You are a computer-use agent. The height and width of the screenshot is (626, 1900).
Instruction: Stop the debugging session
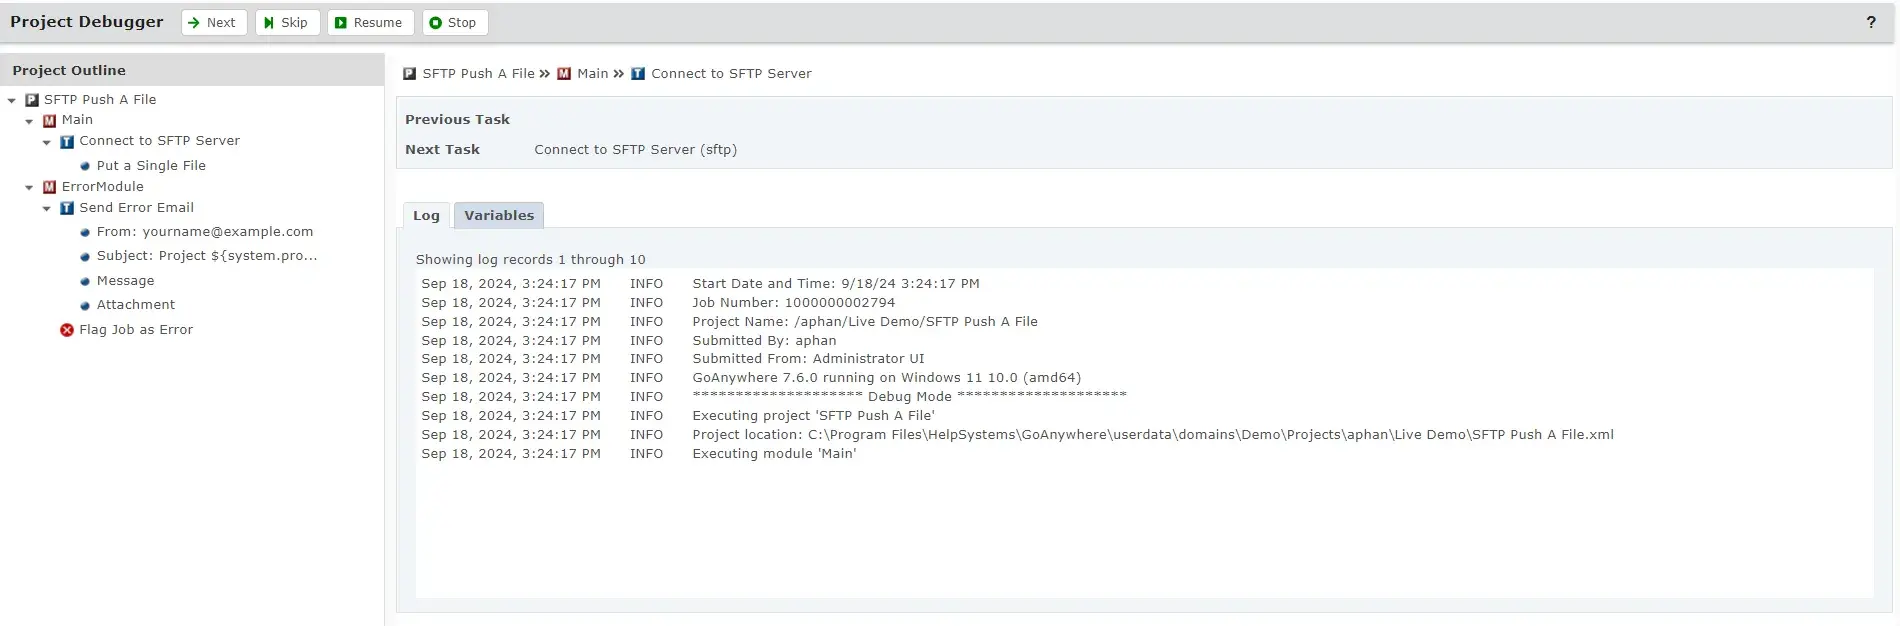click(x=454, y=22)
